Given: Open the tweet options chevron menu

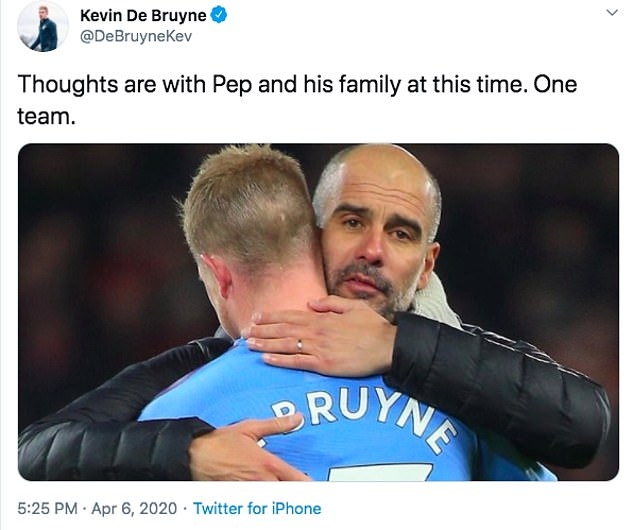Looking at the screenshot, I should click(x=613, y=13).
